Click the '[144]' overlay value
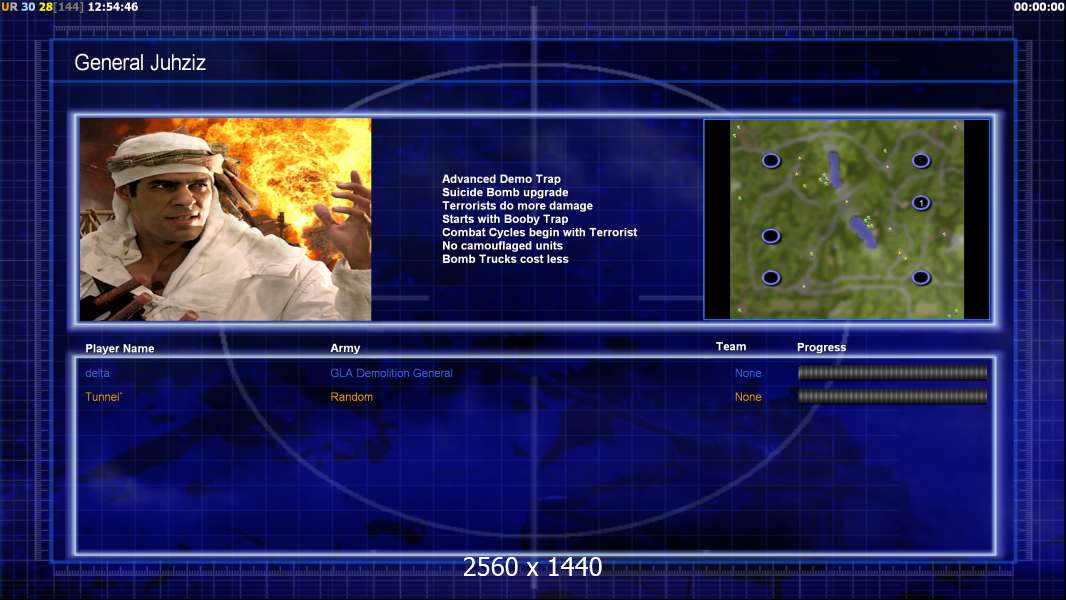Viewport: 1066px width, 600px height. [x=69, y=7]
